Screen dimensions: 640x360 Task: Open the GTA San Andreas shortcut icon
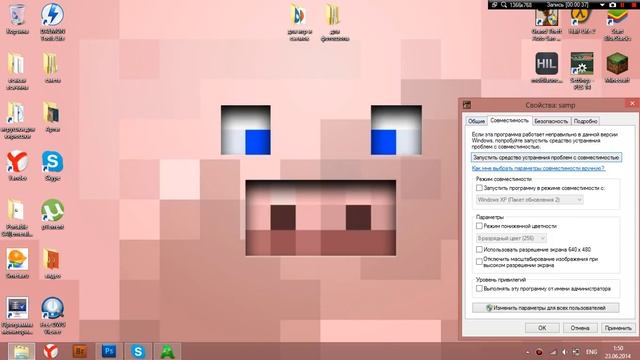point(547,18)
